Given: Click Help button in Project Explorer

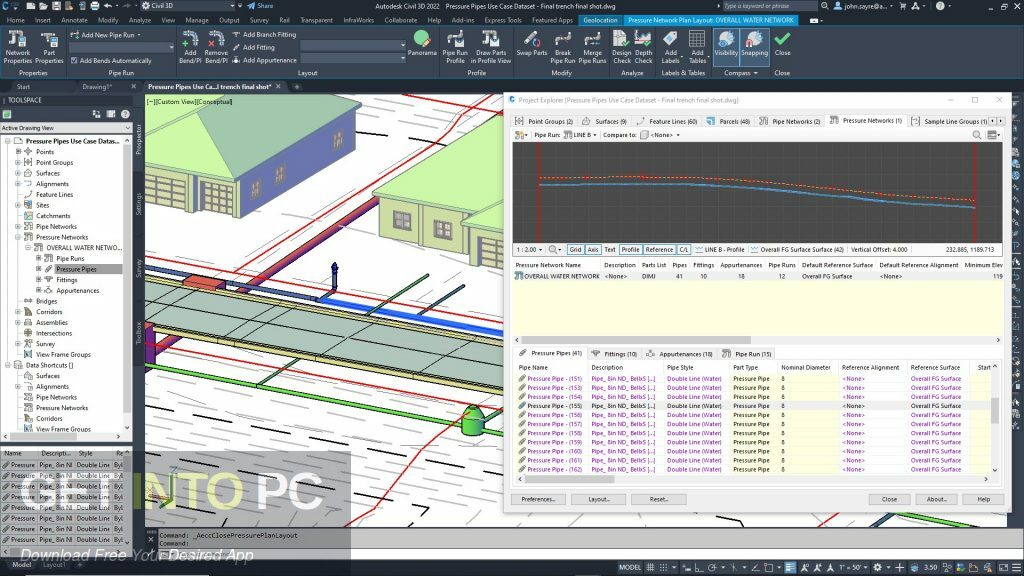Looking at the screenshot, I should coord(984,499).
